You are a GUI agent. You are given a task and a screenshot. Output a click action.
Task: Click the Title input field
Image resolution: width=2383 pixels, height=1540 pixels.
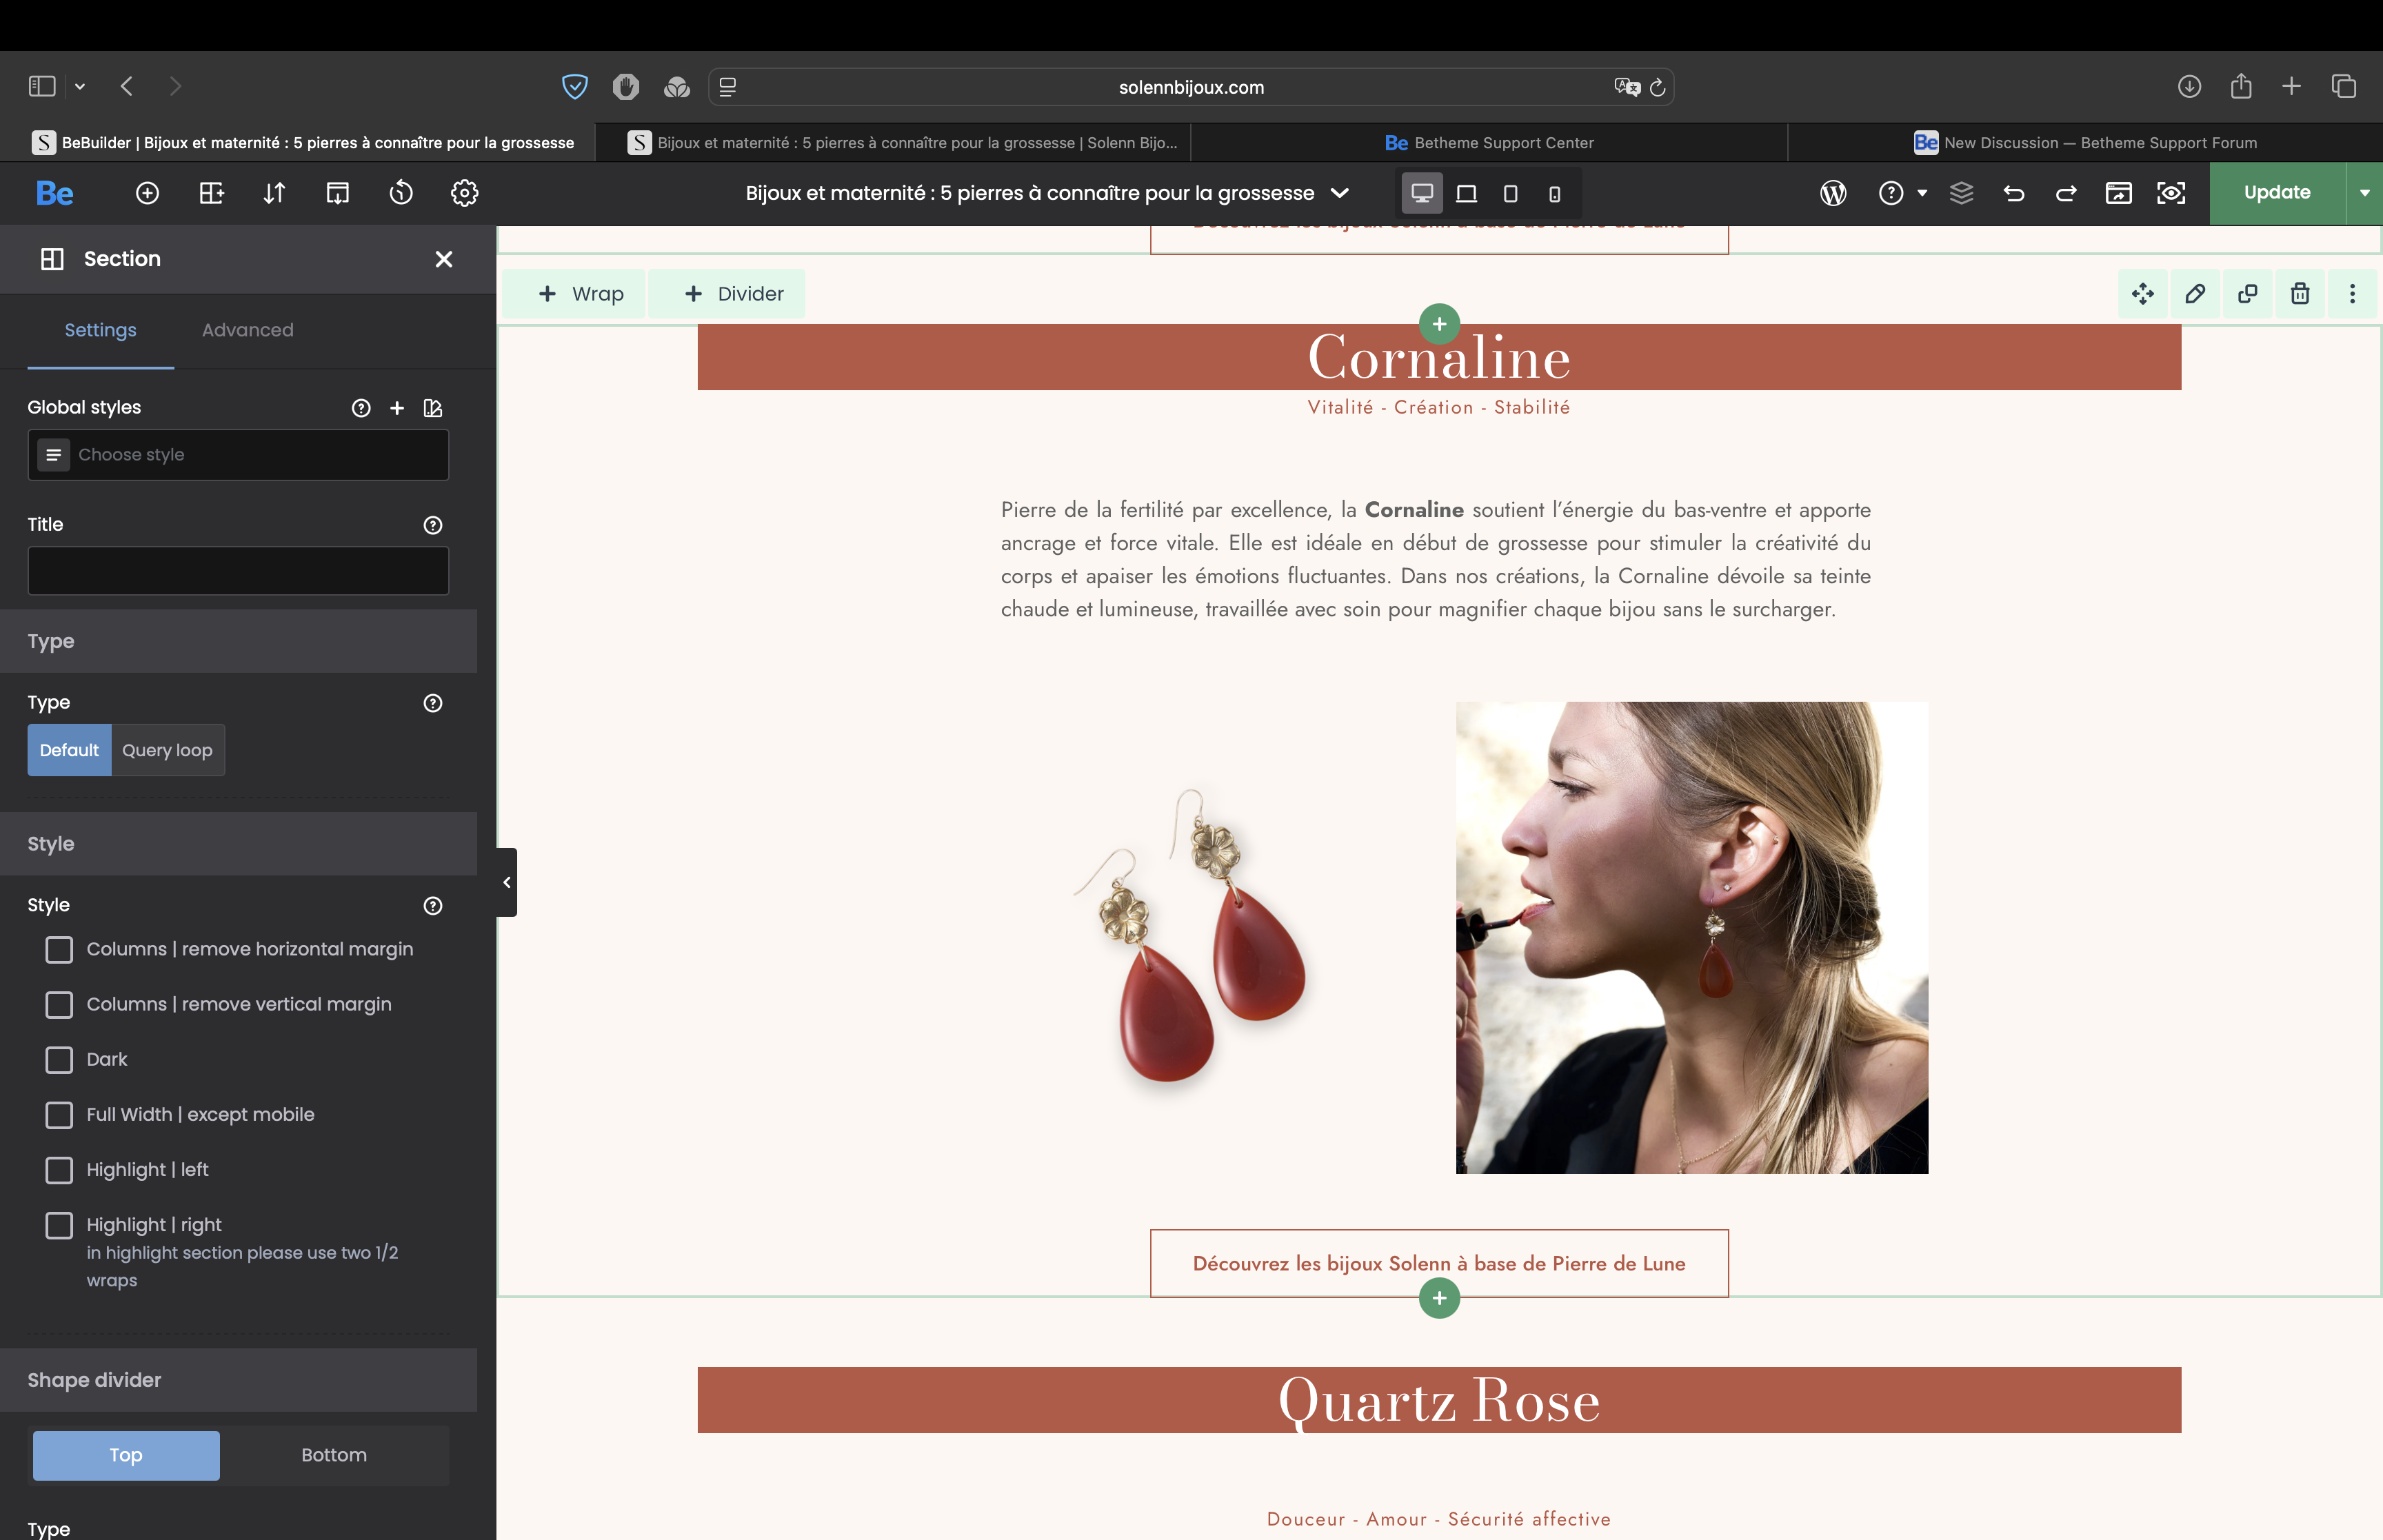pos(238,571)
